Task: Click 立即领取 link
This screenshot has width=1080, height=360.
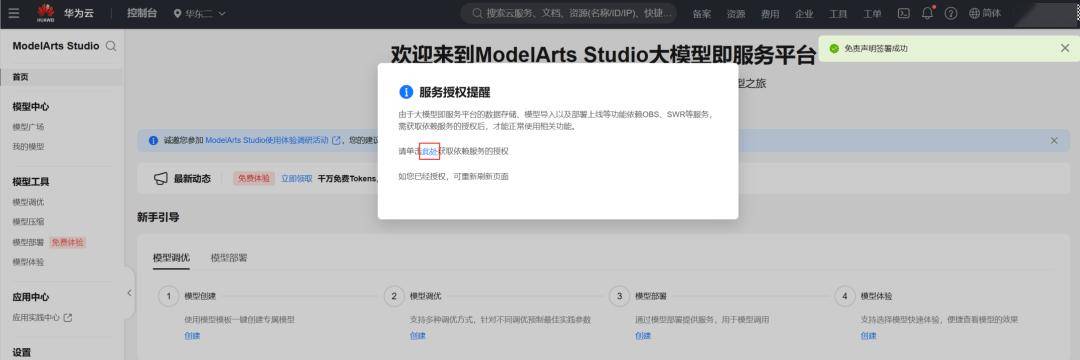Action: (297, 178)
